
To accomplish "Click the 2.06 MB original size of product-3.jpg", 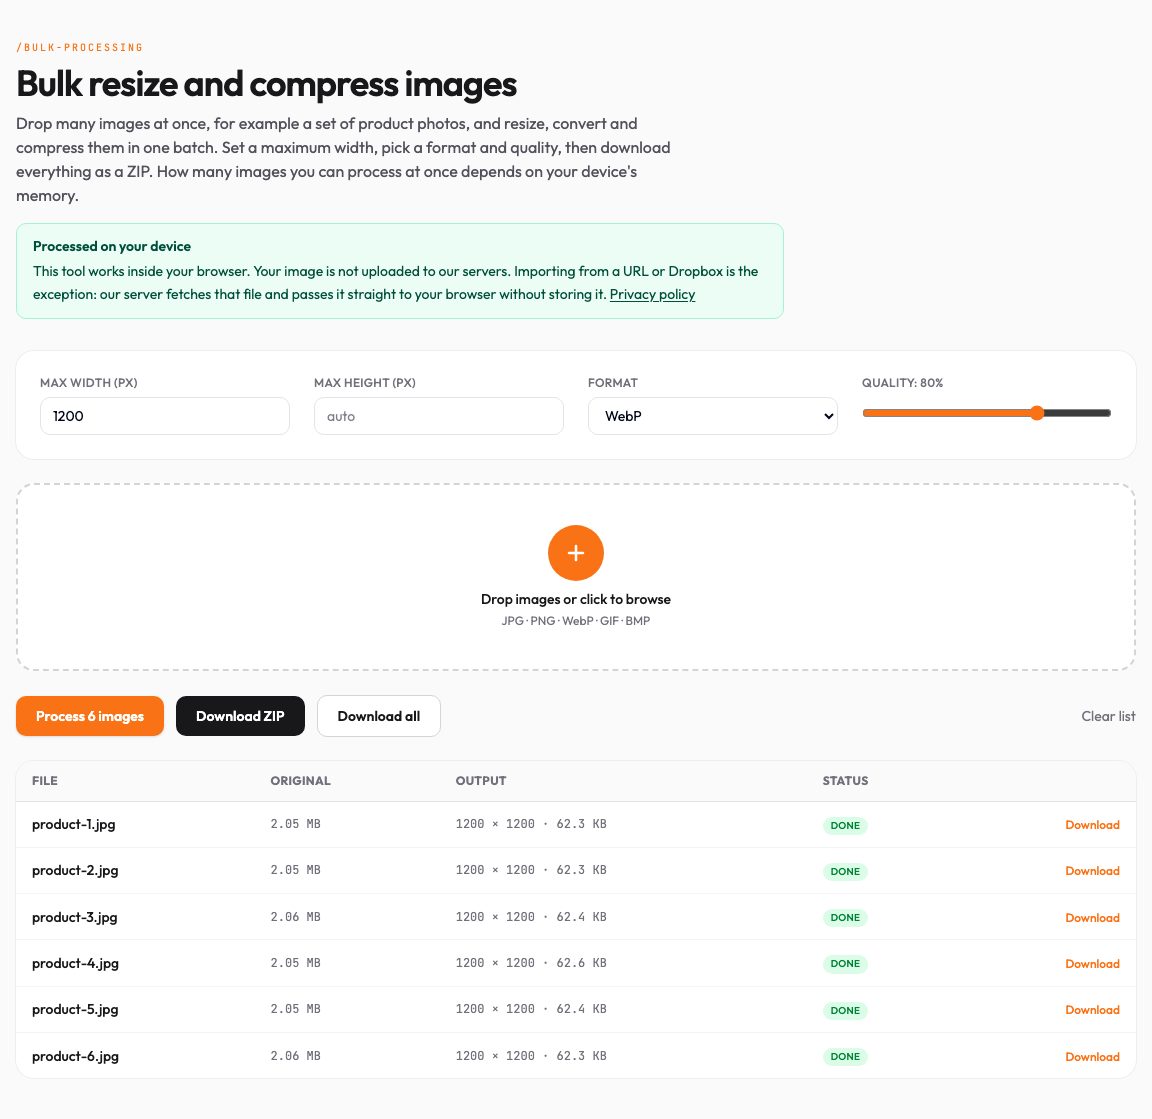I will pyautogui.click(x=295, y=916).
